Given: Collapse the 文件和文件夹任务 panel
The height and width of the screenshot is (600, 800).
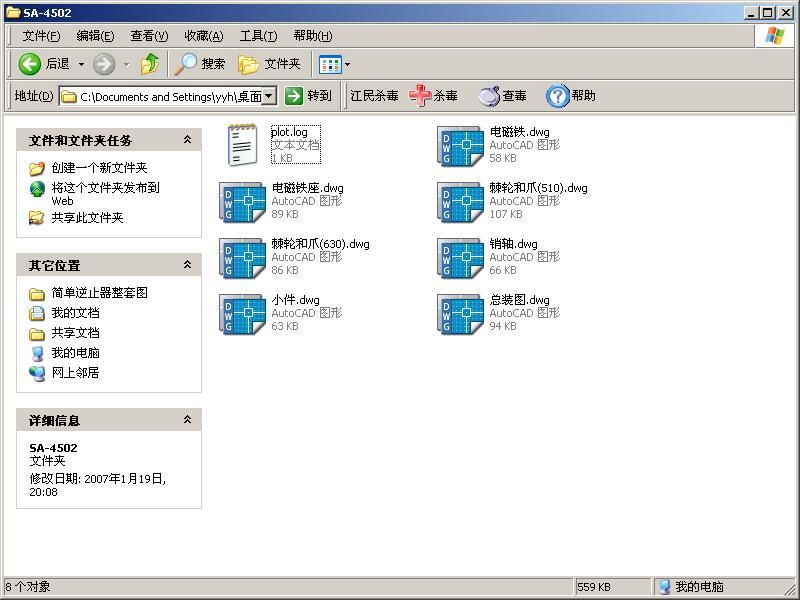Looking at the screenshot, I should (x=187, y=139).
